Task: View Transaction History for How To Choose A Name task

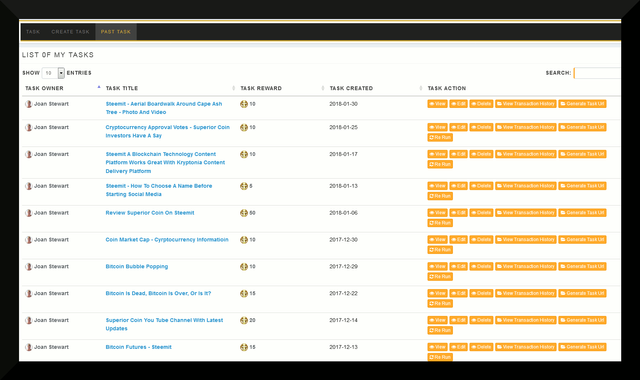Action: tap(526, 186)
